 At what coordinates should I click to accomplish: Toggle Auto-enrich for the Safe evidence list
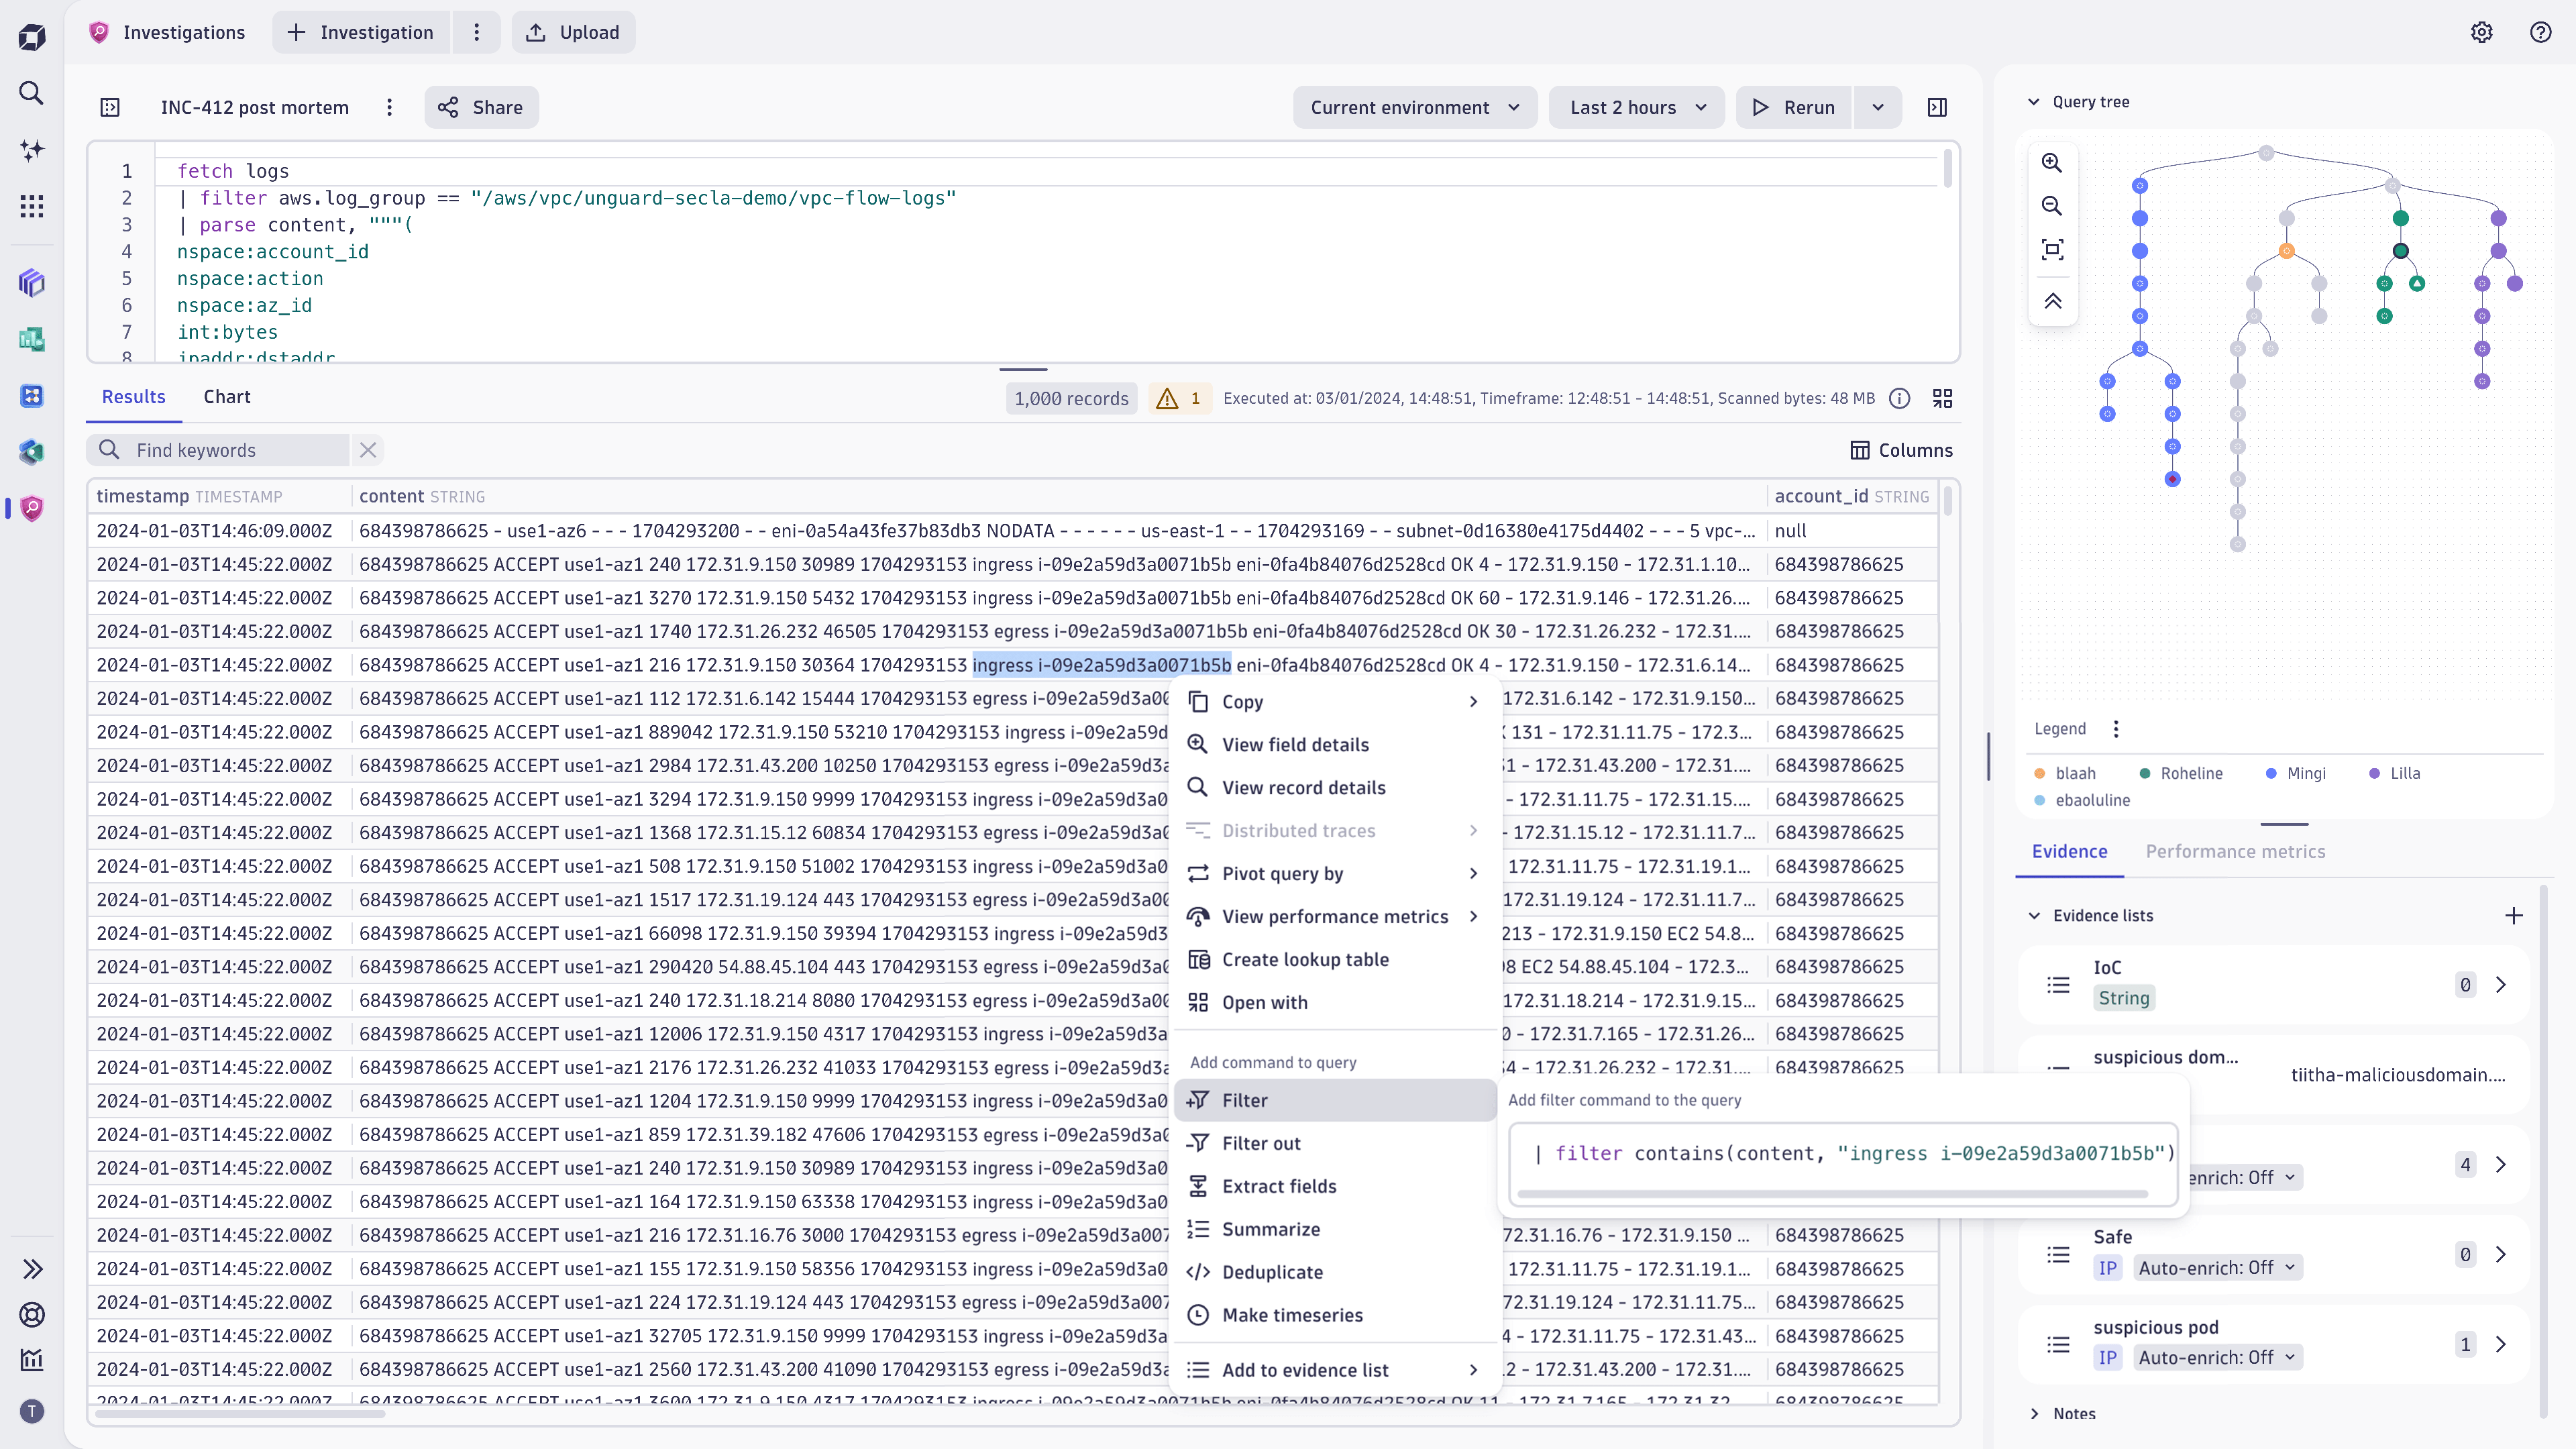coord(2217,1267)
